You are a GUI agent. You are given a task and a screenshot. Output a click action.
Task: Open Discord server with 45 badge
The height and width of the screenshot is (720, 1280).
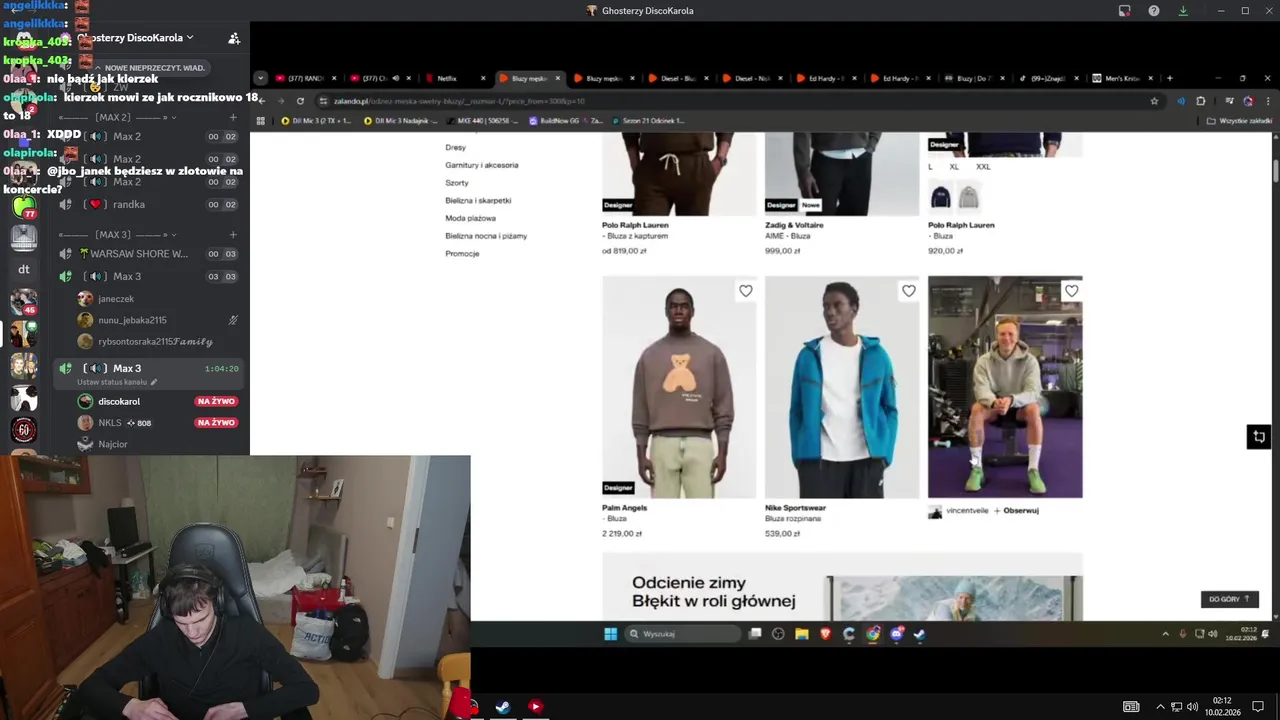point(24,301)
